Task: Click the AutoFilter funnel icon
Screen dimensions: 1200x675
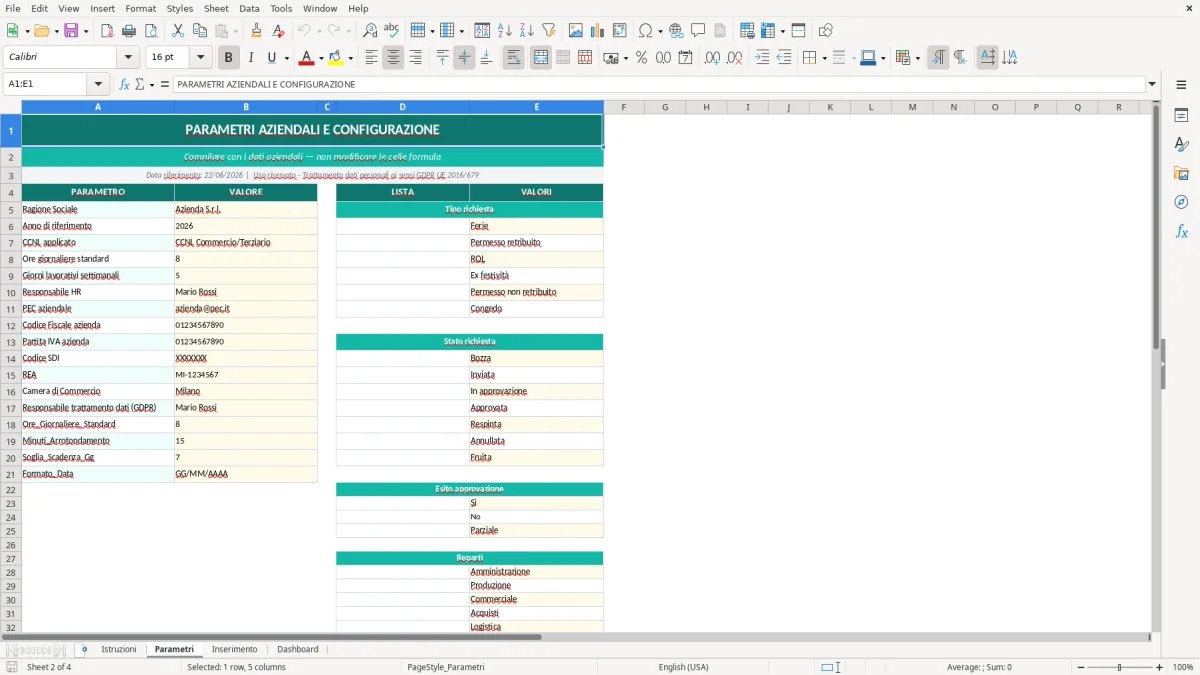Action: pos(548,31)
